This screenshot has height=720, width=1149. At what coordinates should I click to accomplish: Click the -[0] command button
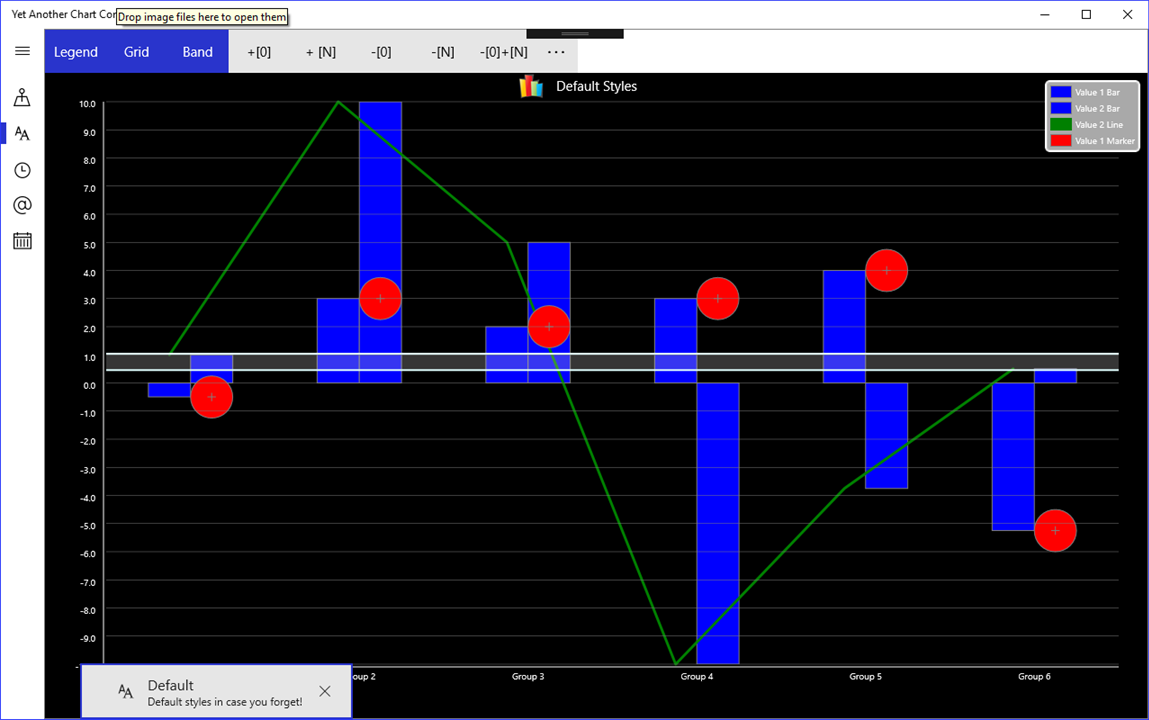381,52
